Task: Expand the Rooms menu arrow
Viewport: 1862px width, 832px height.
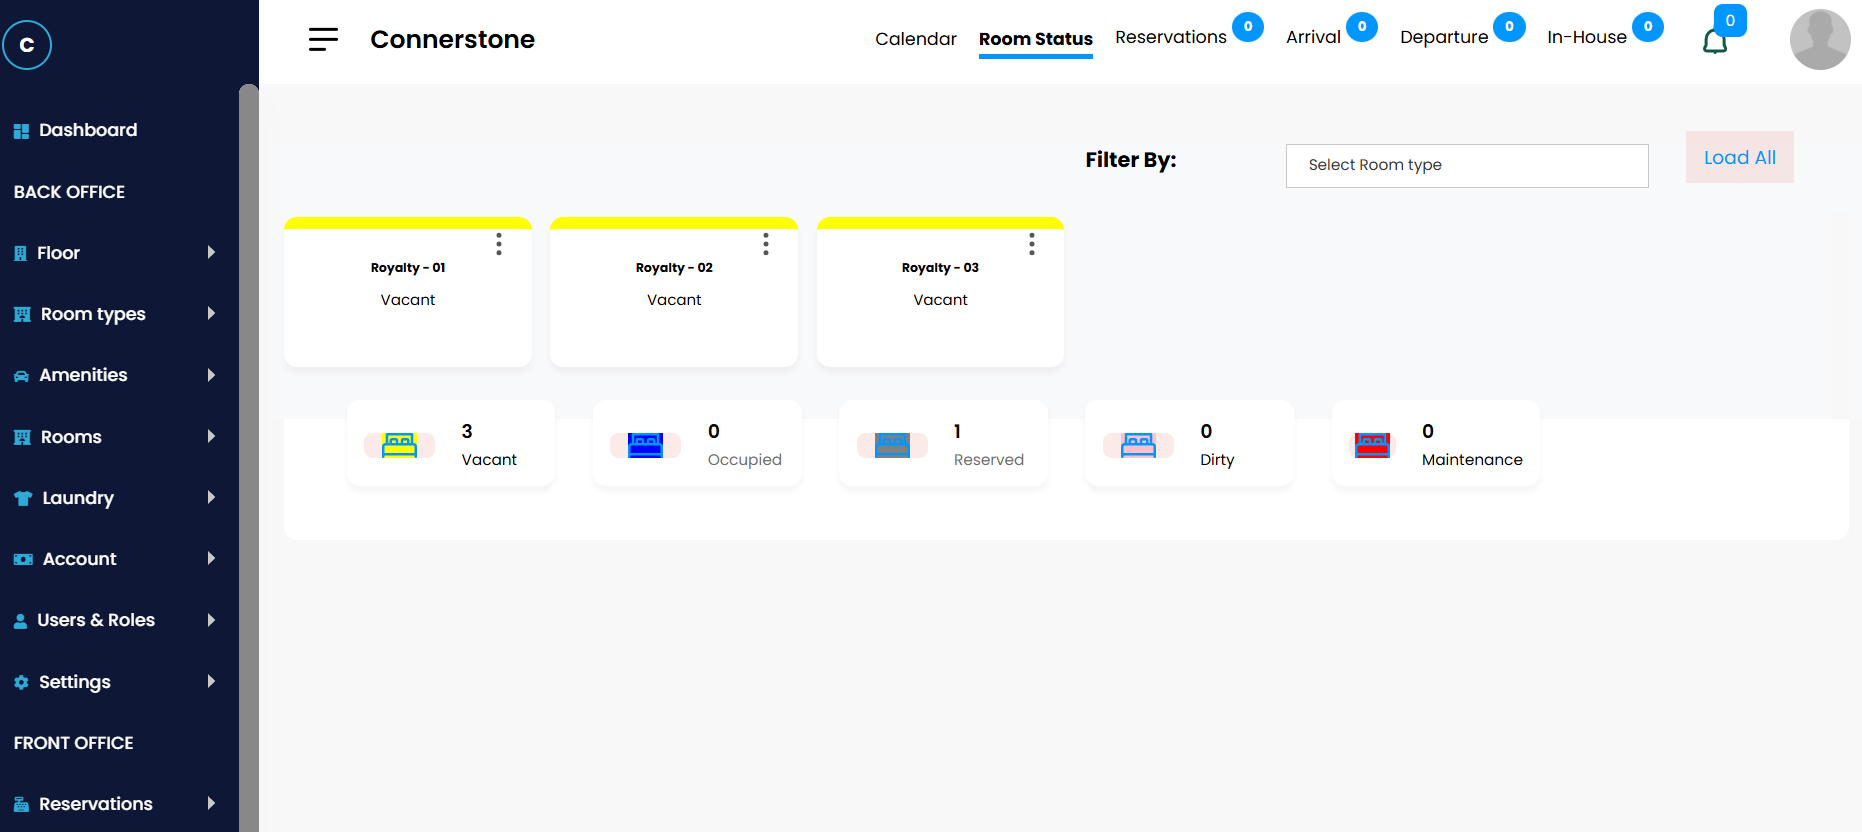Action: (x=211, y=436)
